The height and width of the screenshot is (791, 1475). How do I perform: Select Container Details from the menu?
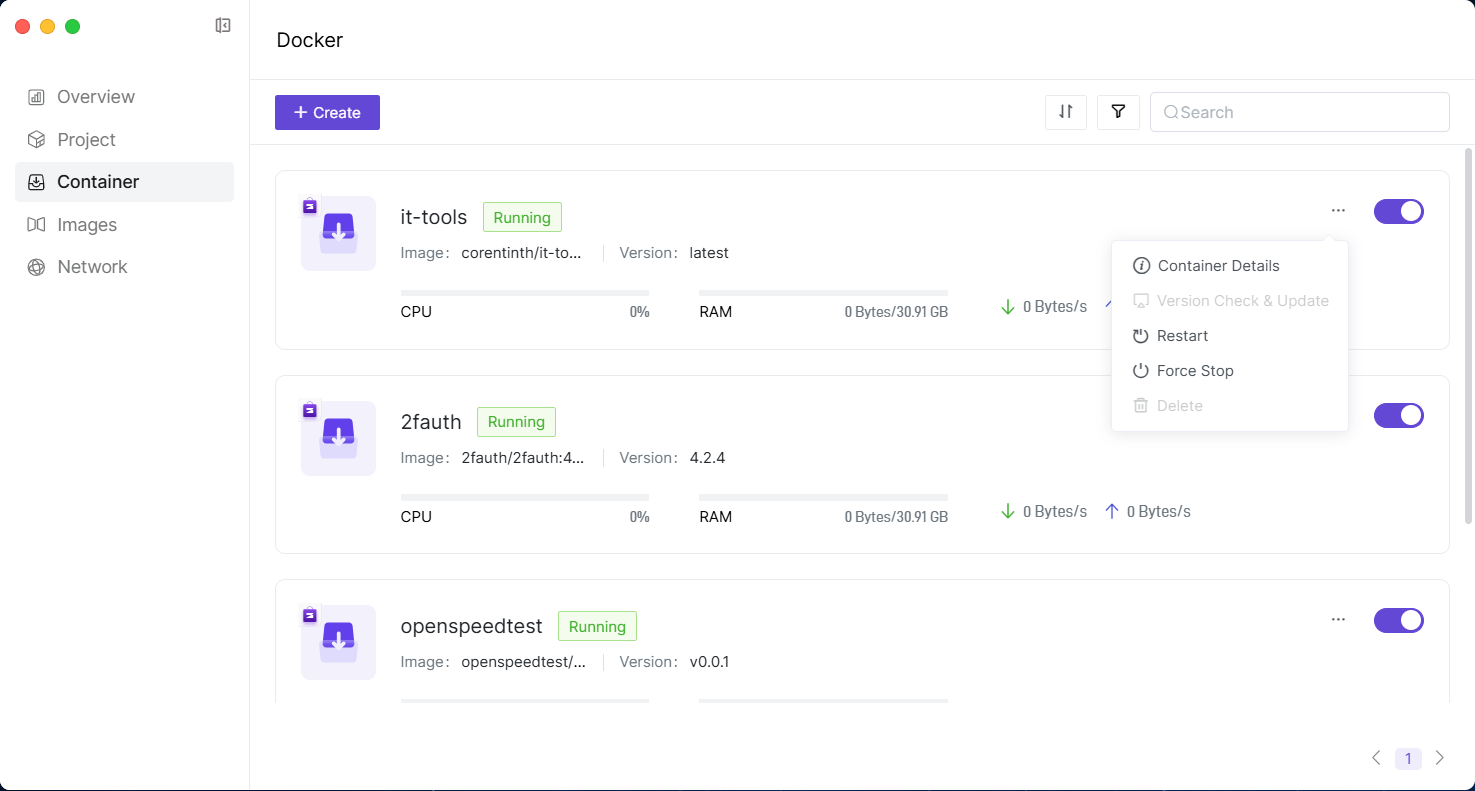coord(1218,266)
